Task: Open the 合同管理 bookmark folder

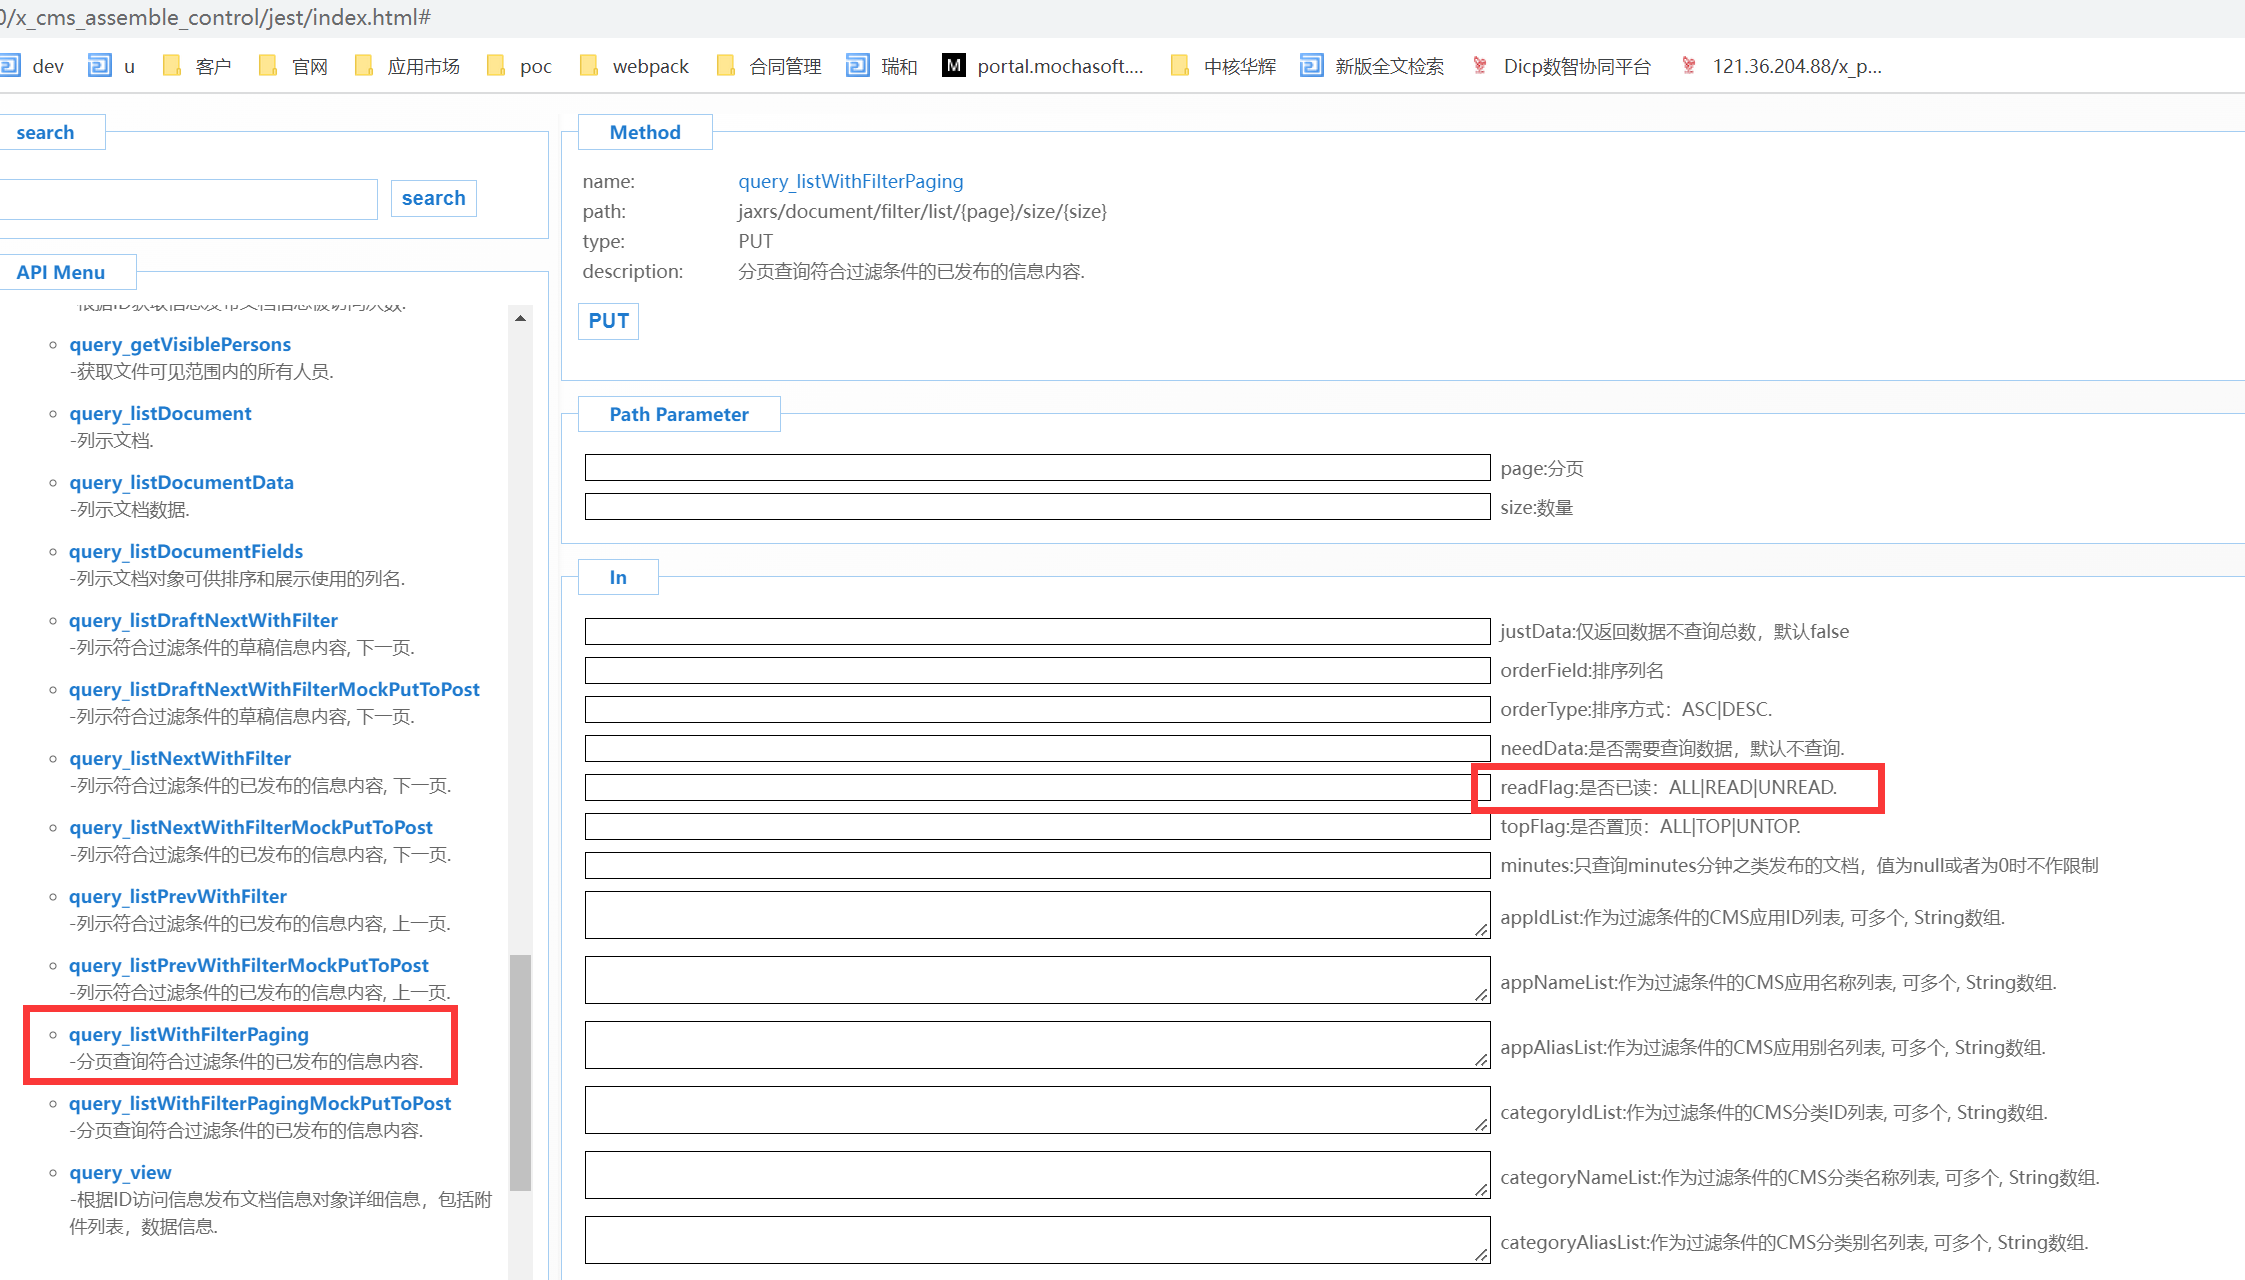Action: (769, 66)
